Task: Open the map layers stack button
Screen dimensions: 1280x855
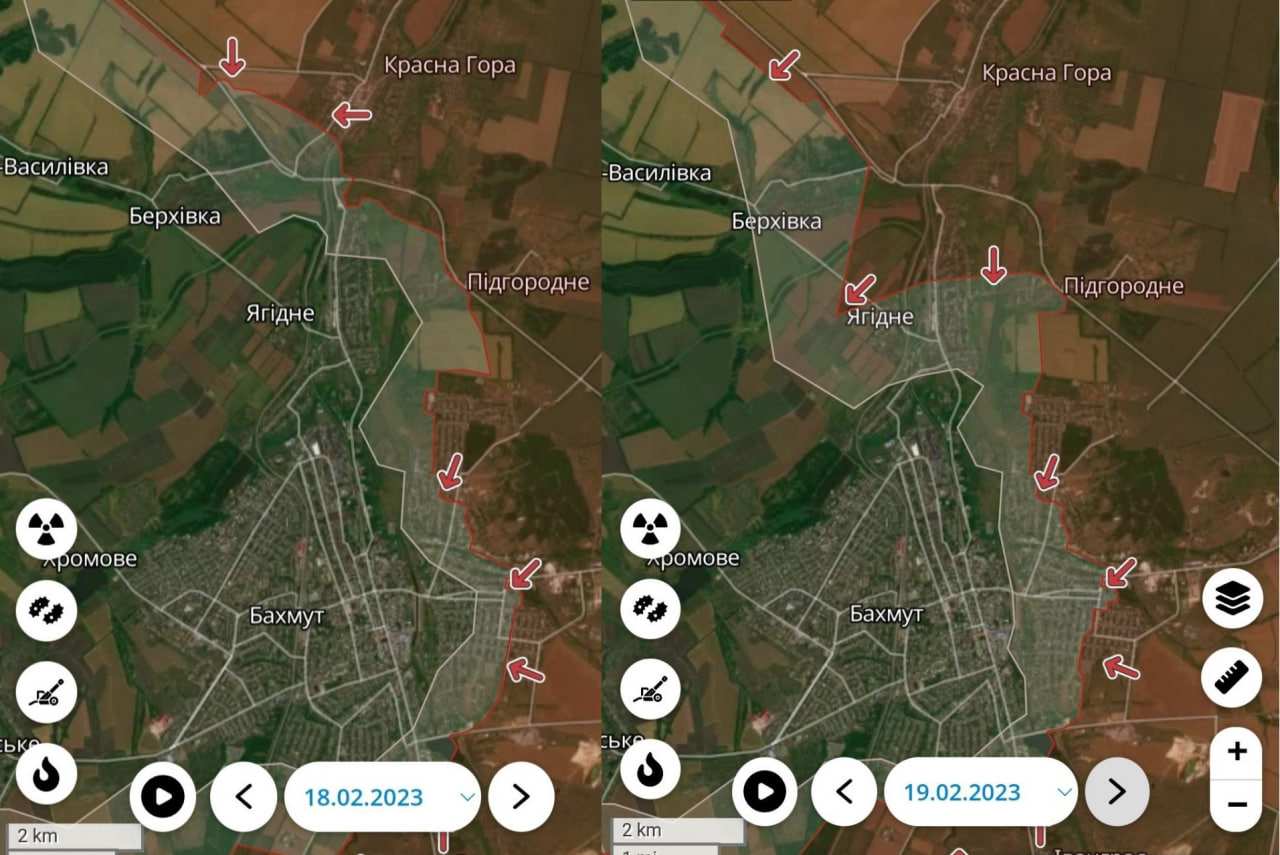Action: [1233, 598]
